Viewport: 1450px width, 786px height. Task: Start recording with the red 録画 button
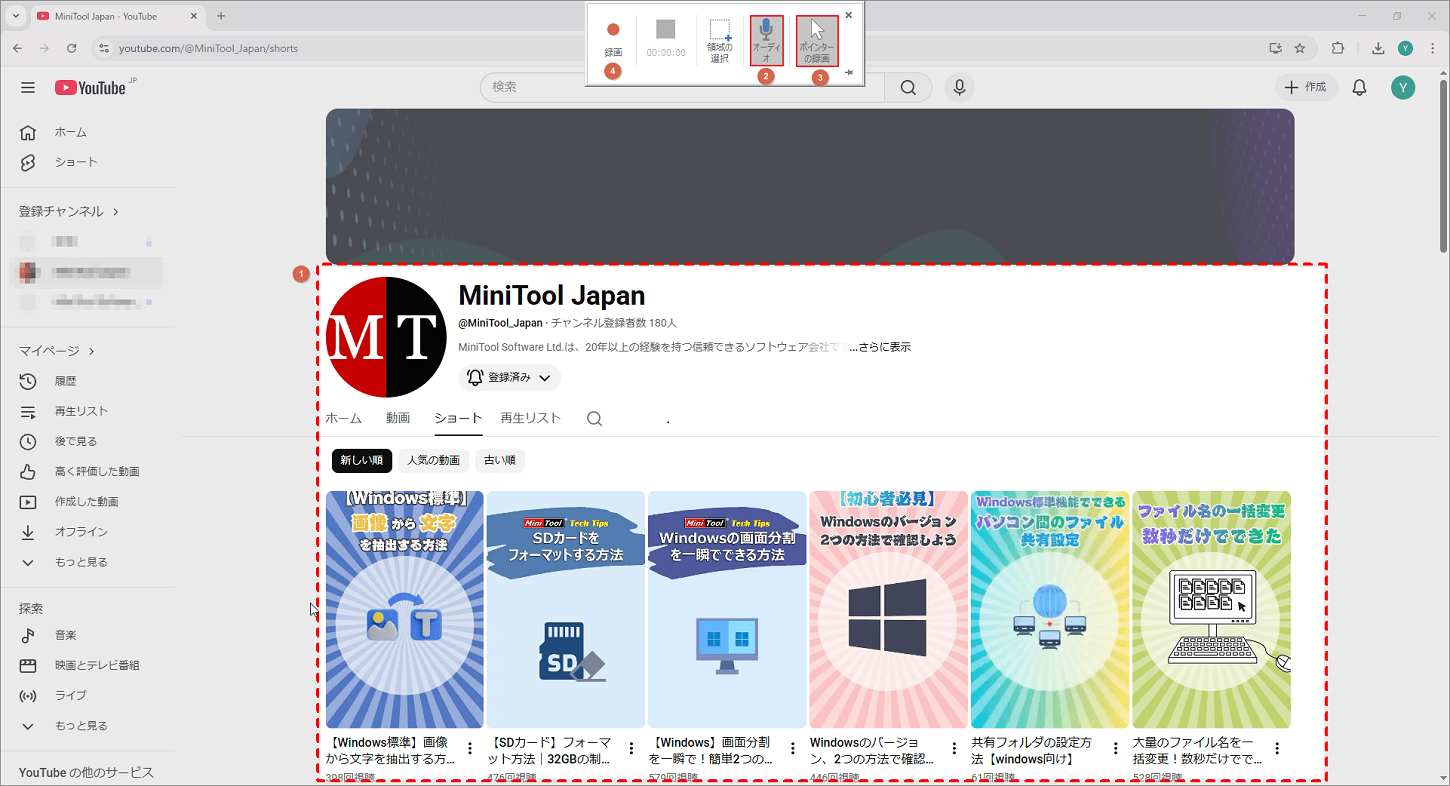(x=612, y=30)
